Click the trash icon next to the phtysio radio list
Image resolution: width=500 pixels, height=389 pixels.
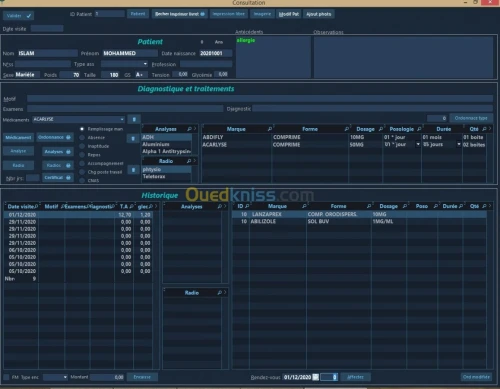tap(133, 170)
